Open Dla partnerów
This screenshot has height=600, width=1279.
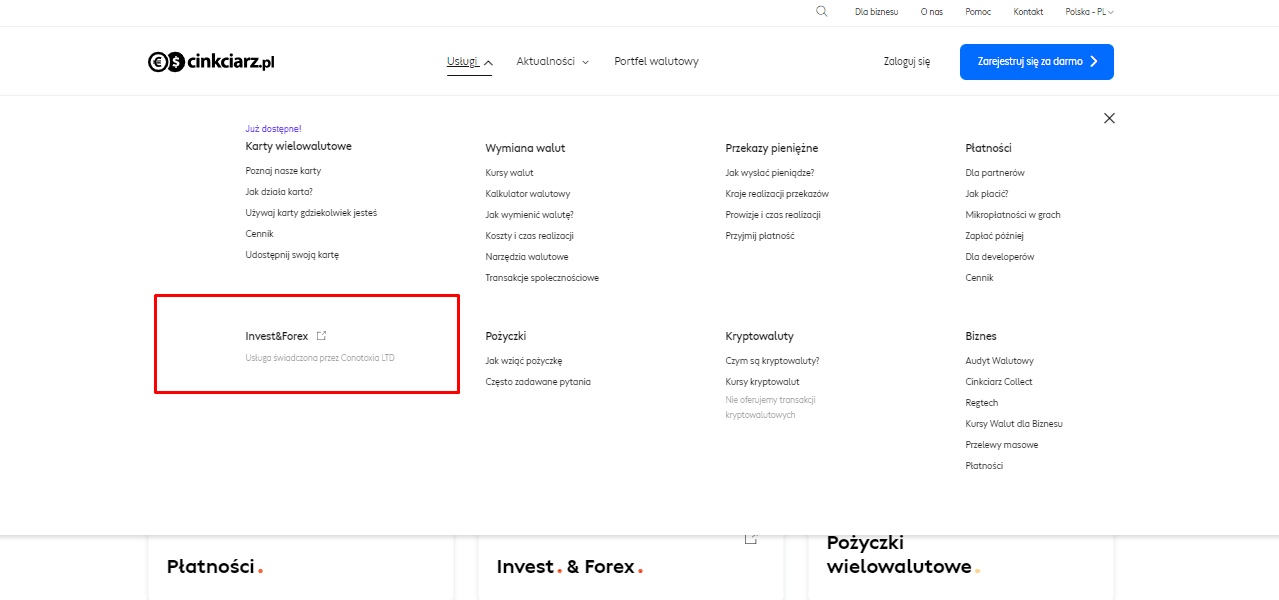click(x=995, y=173)
